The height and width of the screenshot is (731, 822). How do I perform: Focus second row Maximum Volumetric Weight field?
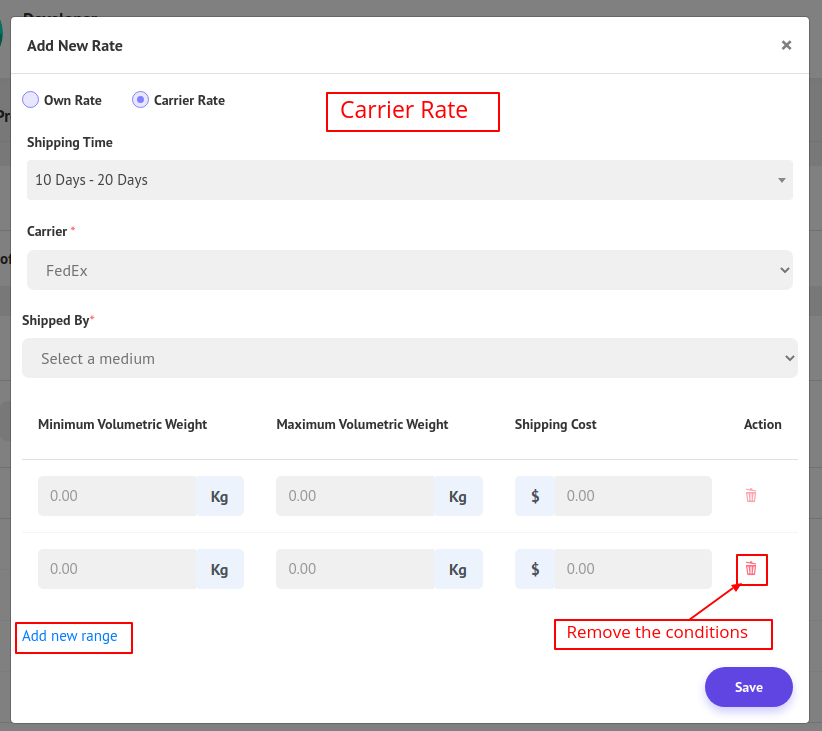[355, 569]
